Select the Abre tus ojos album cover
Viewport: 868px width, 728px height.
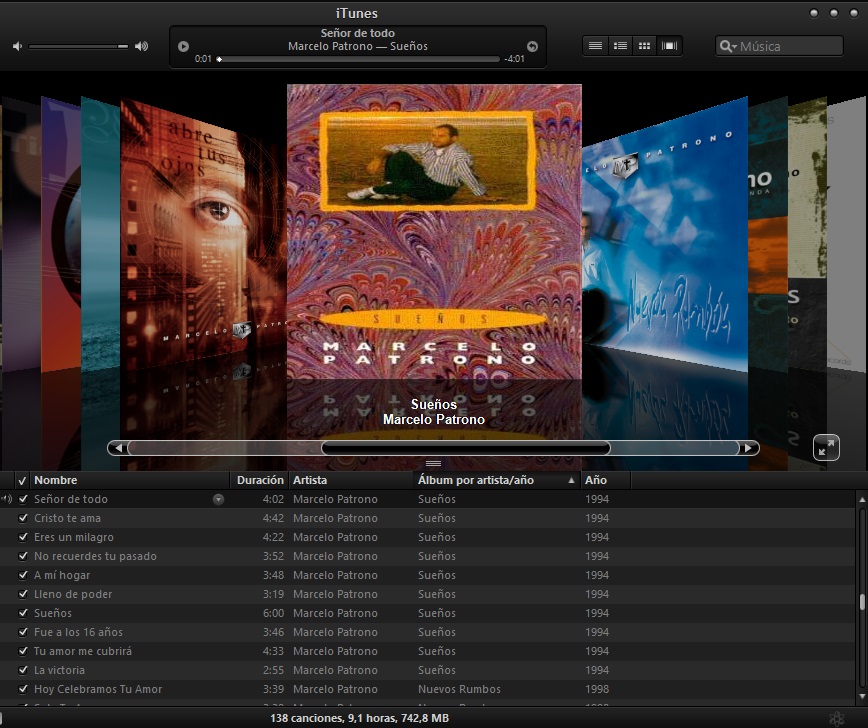point(203,233)
